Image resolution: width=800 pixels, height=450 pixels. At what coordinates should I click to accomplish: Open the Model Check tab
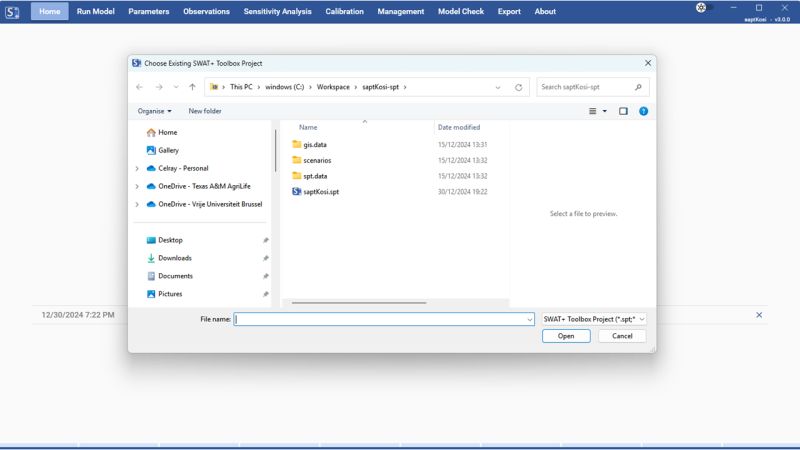point(461,11)
